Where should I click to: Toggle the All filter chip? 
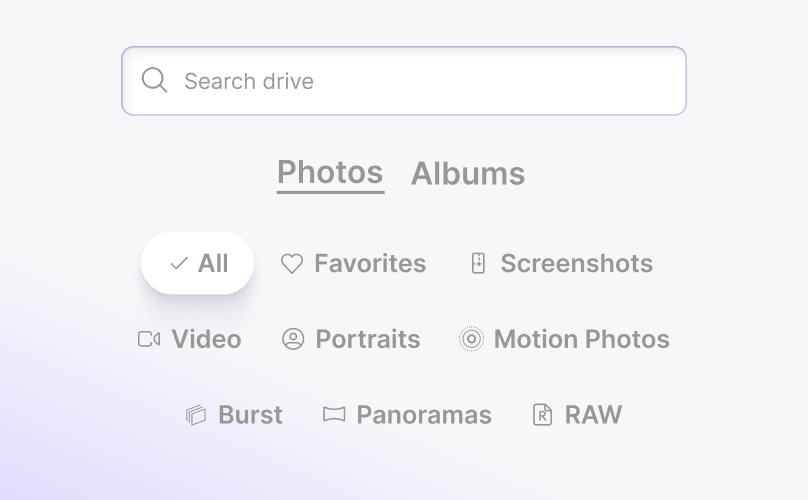pyautogui.click(x=198, y=264)
